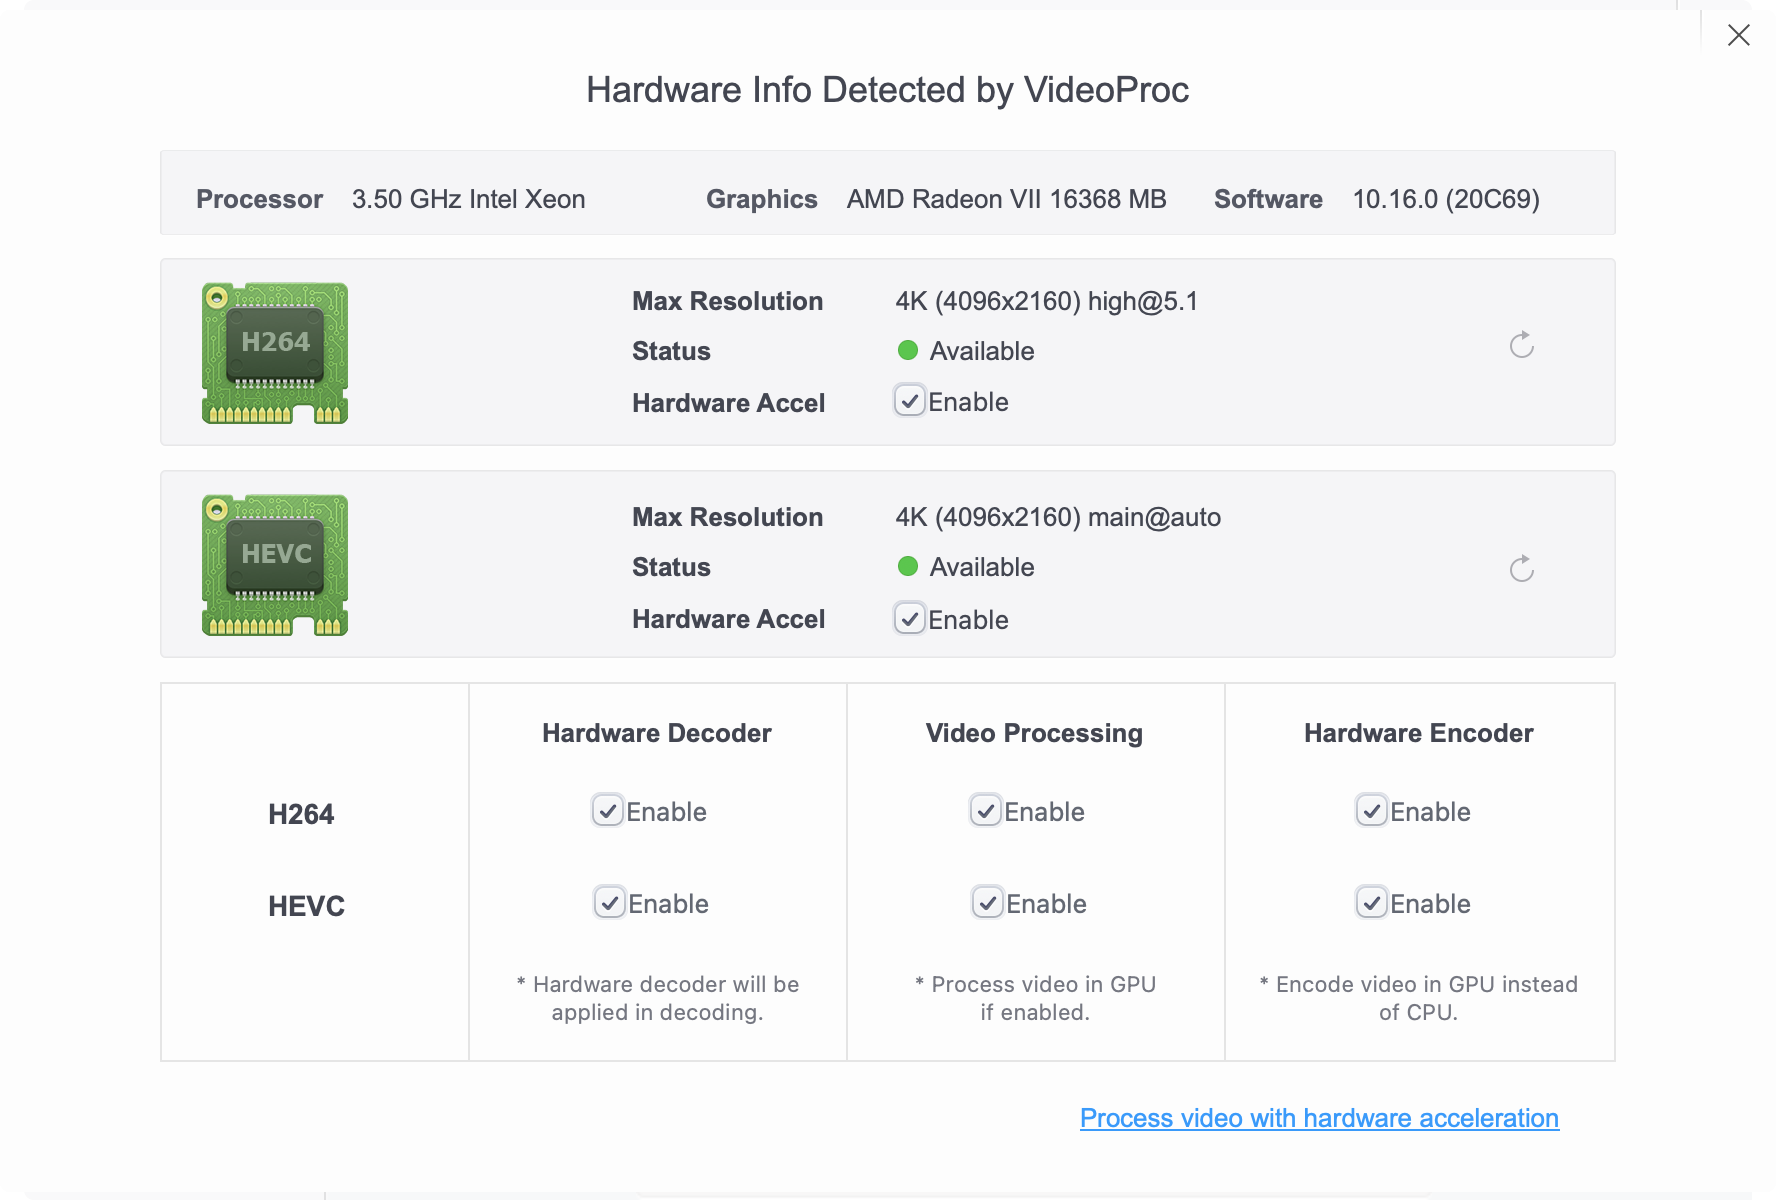Uncheck H264 Video Processing Enable
Screen dimensions: 1776x1200
pos(986,811)
